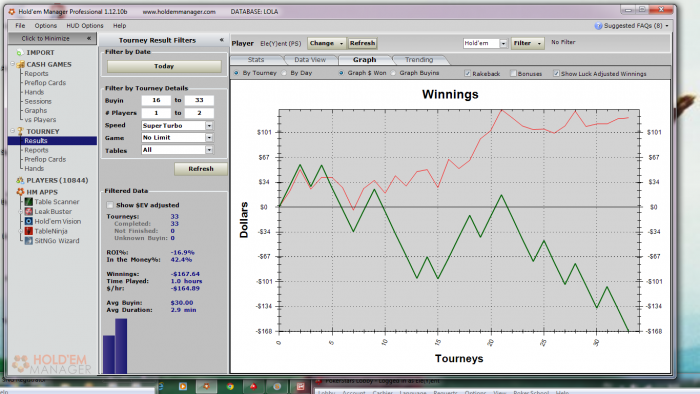700x394 pixels.
Task: Click the Hold'em Manager title bar icon
Action: pos(12,12)
